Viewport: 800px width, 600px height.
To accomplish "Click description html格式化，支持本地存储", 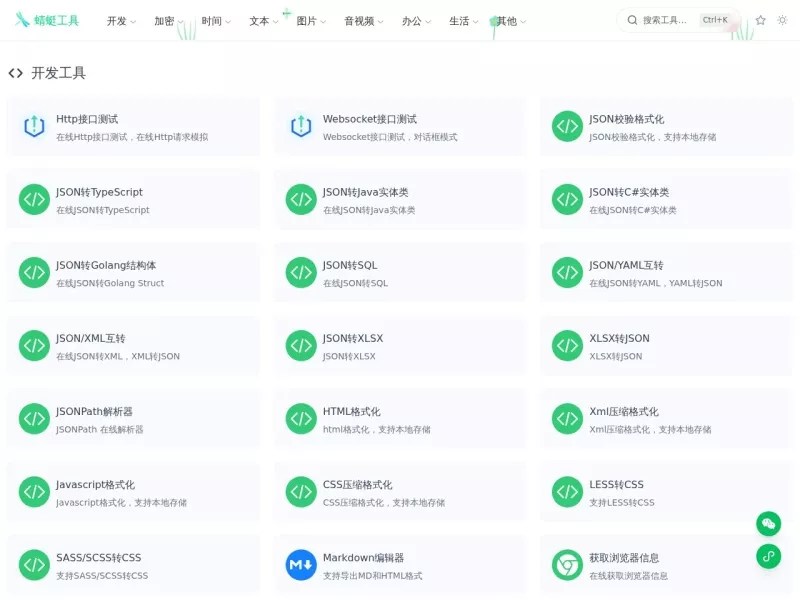I will [x=377, y=430].
